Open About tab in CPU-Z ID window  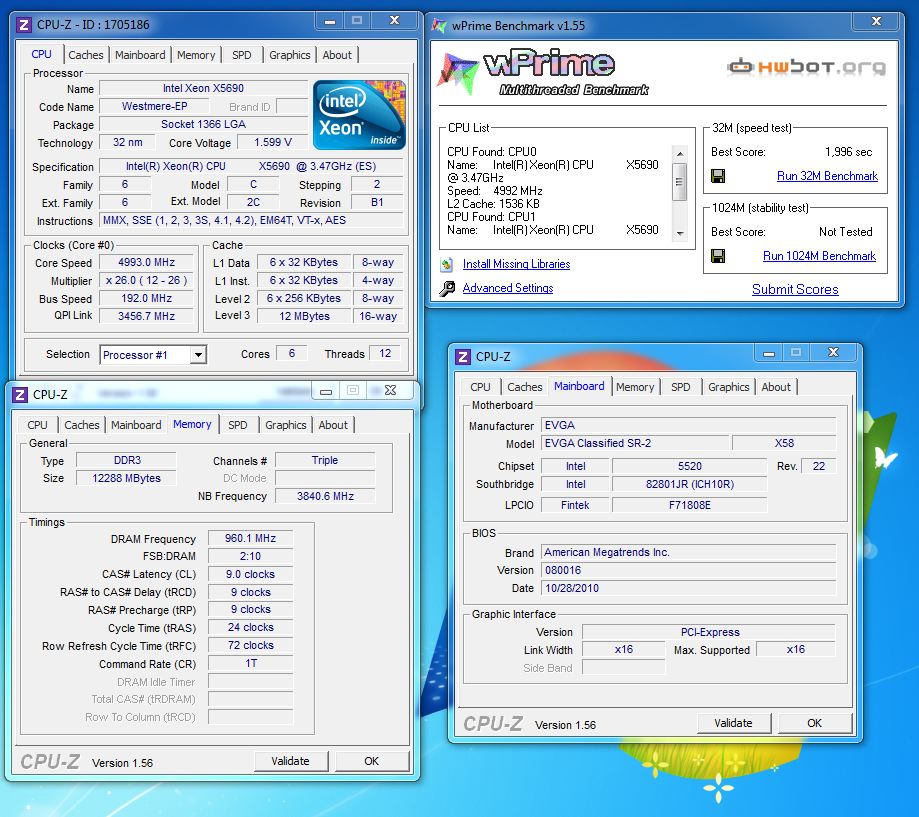click(337, 55)
